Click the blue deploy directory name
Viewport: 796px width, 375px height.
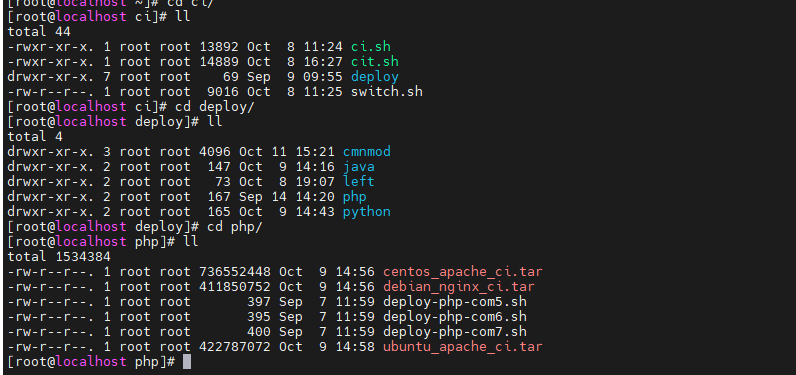pos(375,77)
